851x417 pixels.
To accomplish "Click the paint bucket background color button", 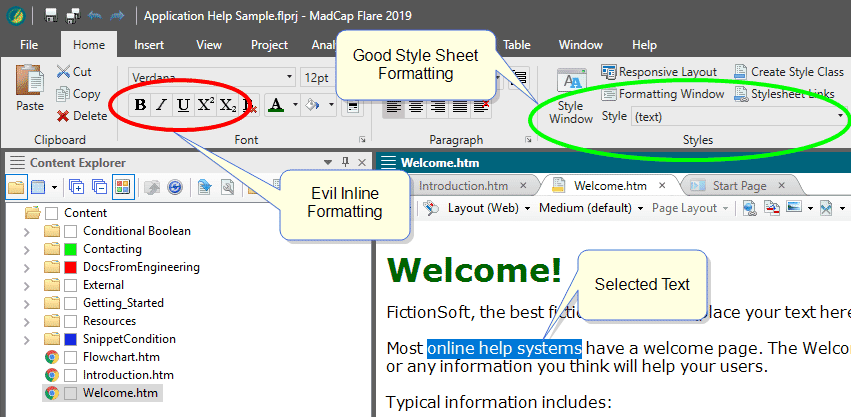I will coord(313,105).
